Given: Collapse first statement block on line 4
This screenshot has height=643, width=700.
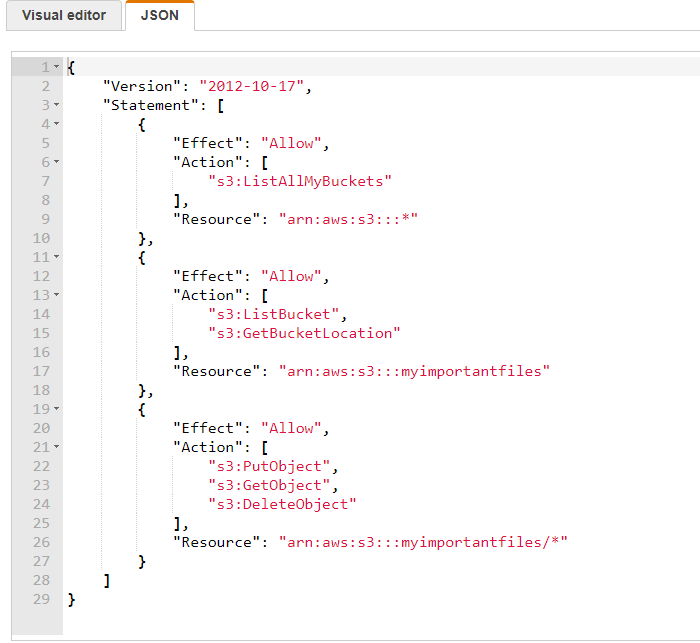Looking at the screenshot, I should coord(57,124).
